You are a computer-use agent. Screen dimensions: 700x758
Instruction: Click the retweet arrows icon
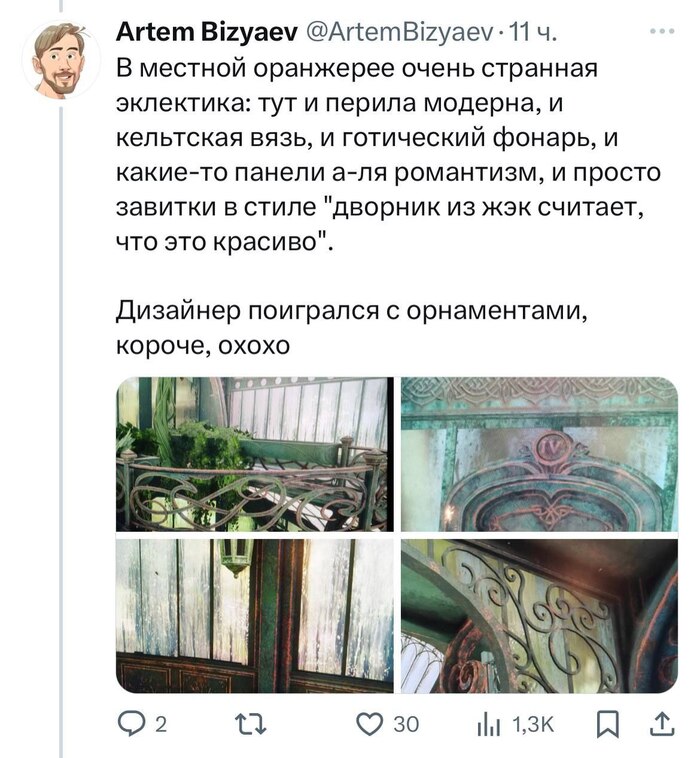[x=250, y=724]
